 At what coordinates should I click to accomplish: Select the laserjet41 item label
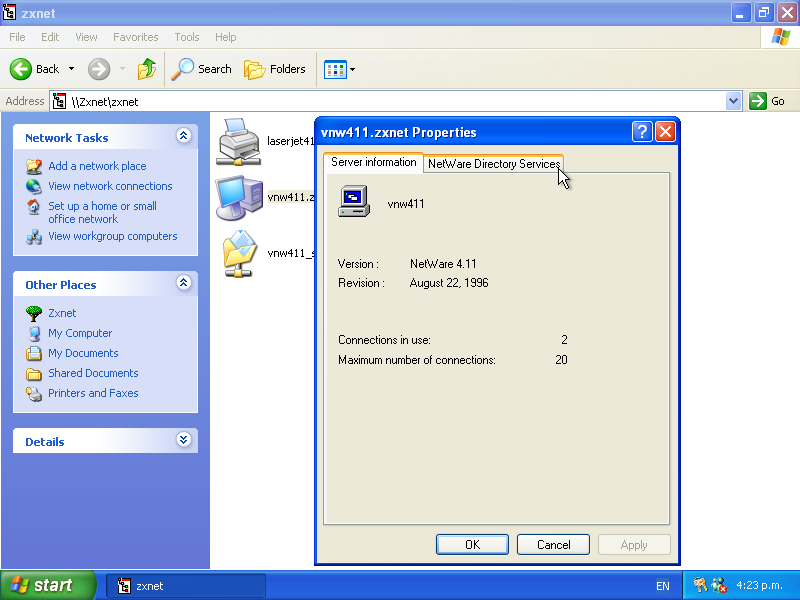[x=290, y=141]
